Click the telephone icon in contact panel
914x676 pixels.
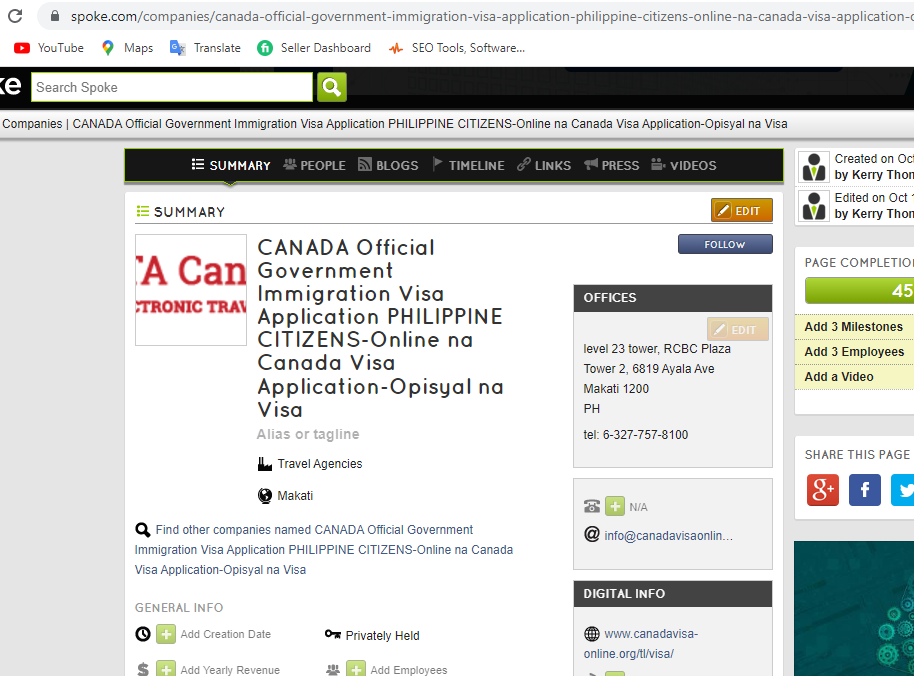coord(592,506)
